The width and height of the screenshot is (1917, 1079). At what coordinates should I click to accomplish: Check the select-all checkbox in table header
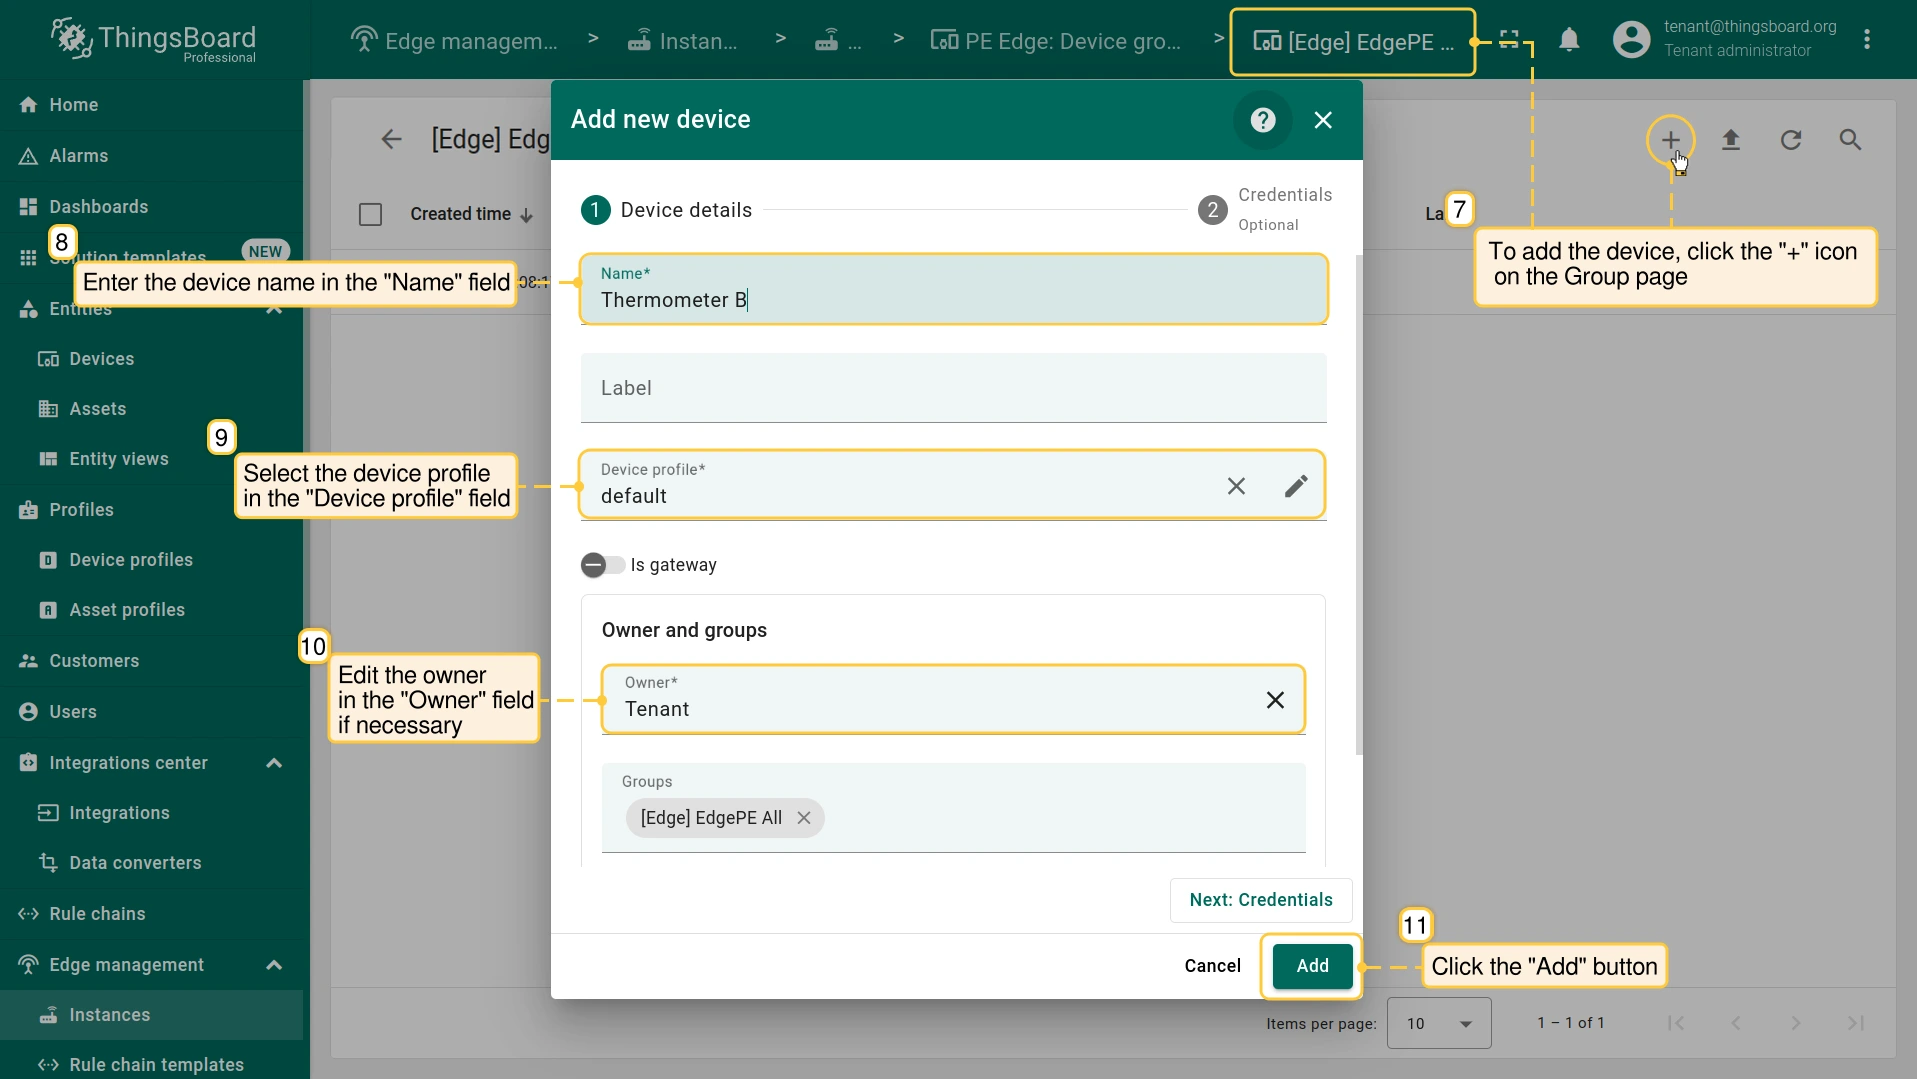coord(370,214)
